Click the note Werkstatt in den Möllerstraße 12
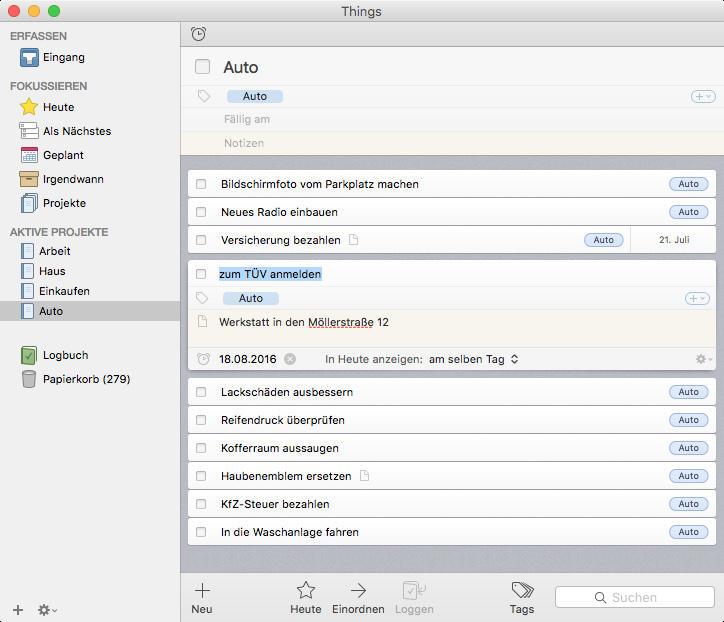 point(304,322)
